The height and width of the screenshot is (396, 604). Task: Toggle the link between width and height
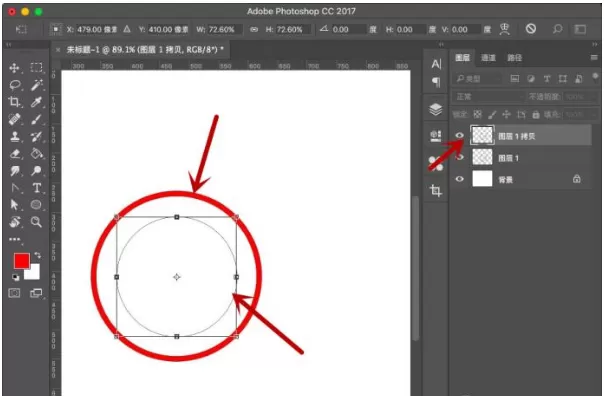(x=254, y=29)
